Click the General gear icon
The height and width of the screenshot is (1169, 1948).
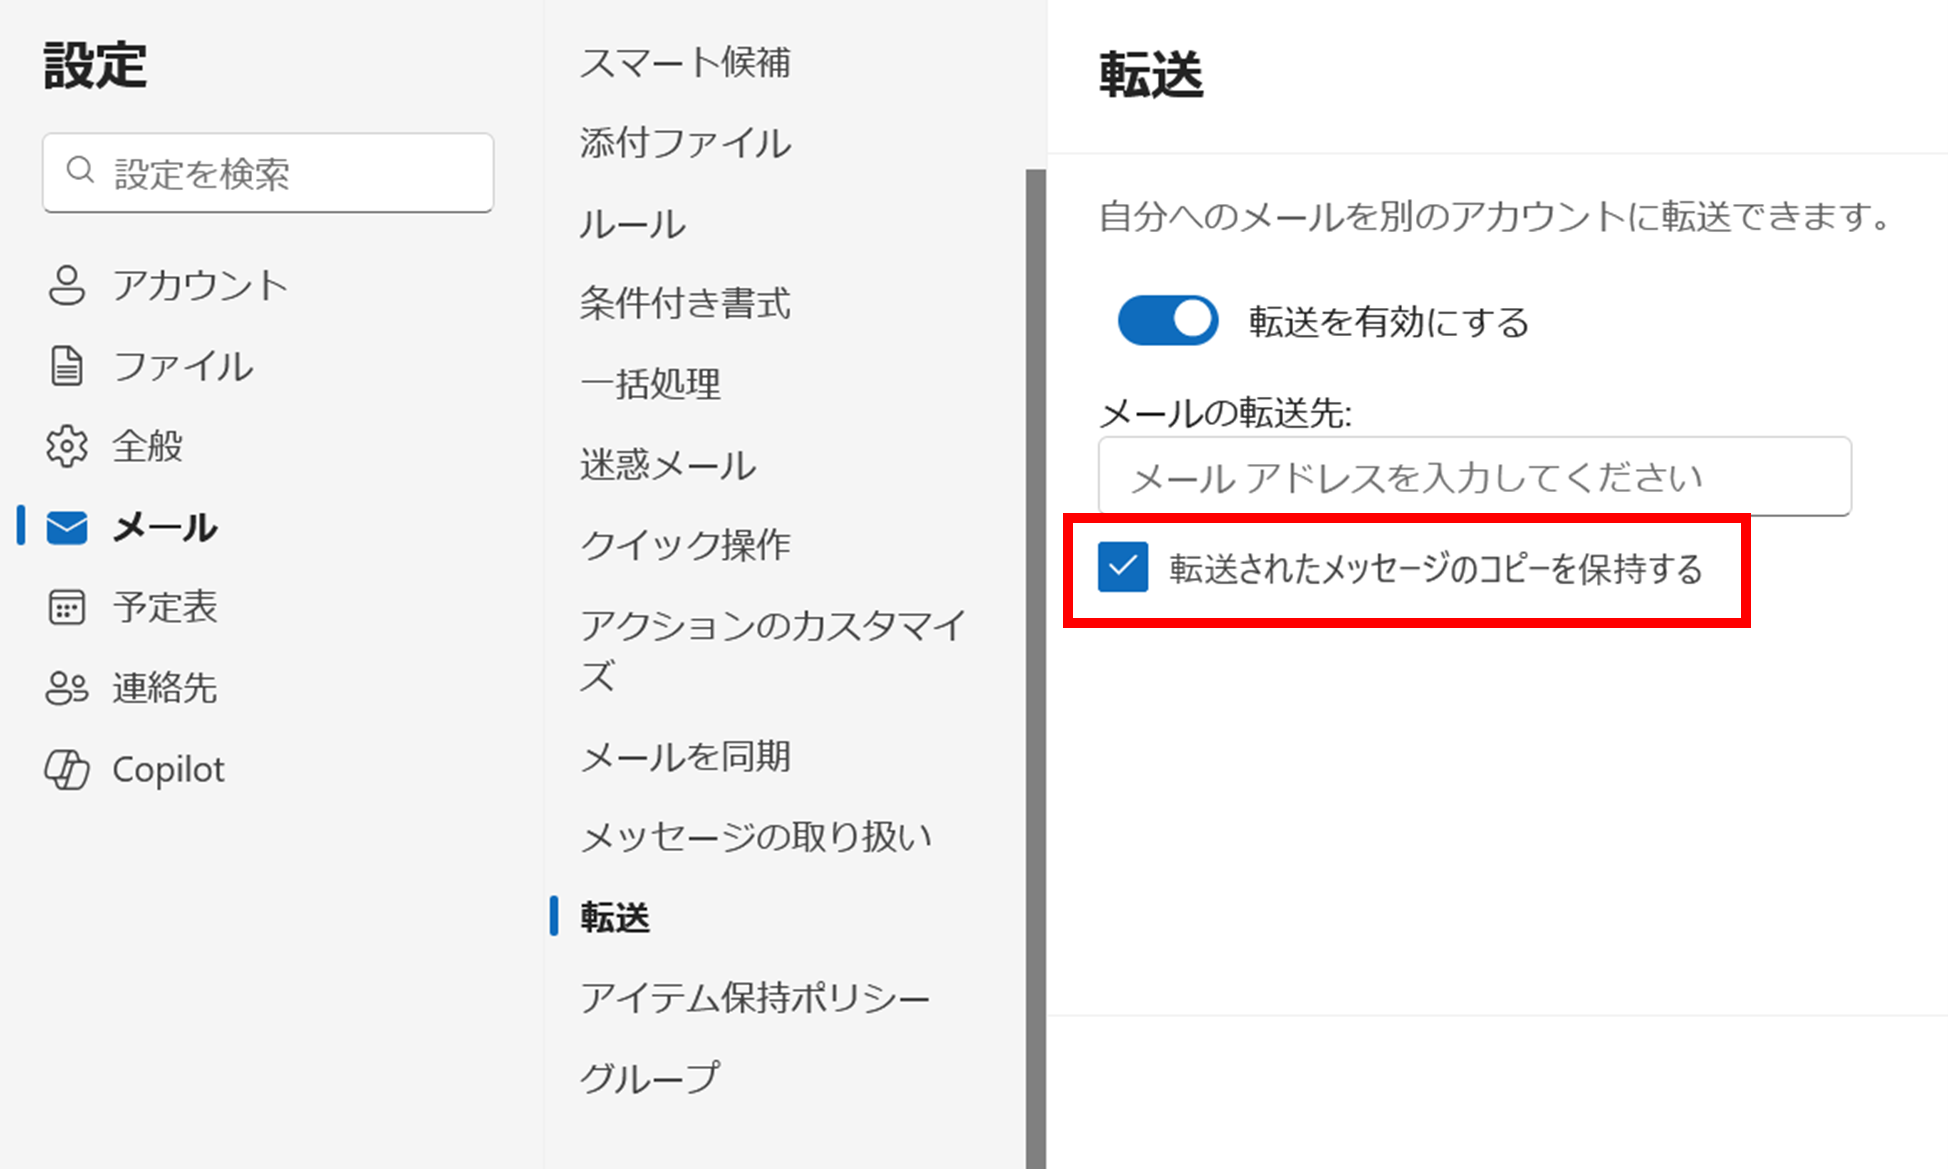click(x=67, y=446)
